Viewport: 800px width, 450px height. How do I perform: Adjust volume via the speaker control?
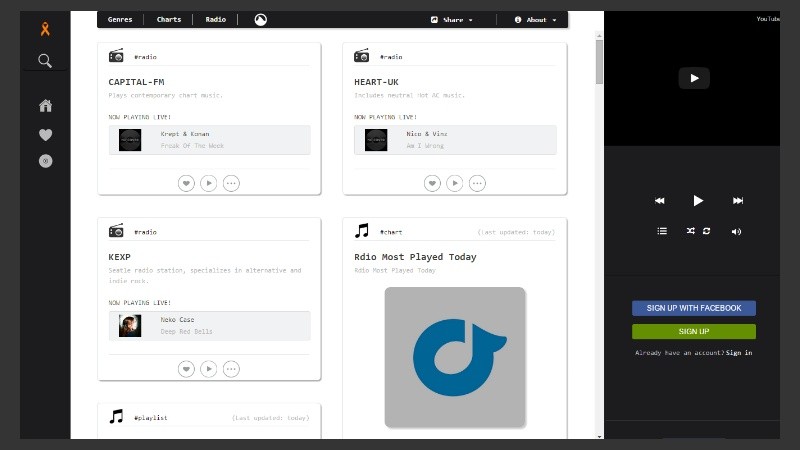(x=736, y=231)
